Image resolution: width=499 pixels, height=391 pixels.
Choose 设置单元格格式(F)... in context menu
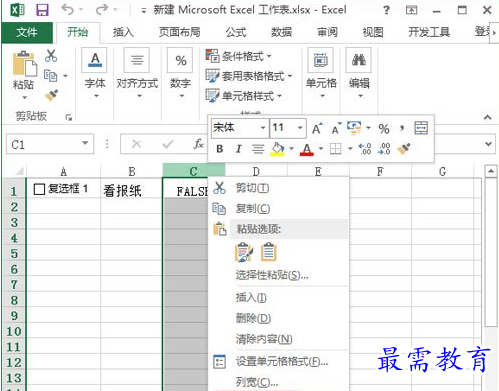point(279,361)
